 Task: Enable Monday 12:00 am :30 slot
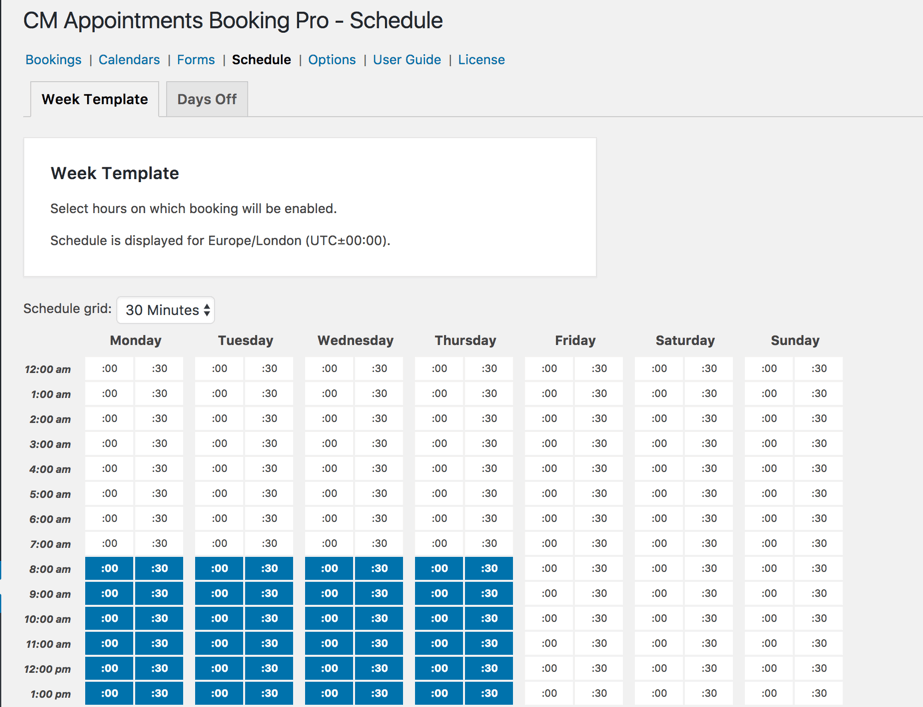point(159,369)
